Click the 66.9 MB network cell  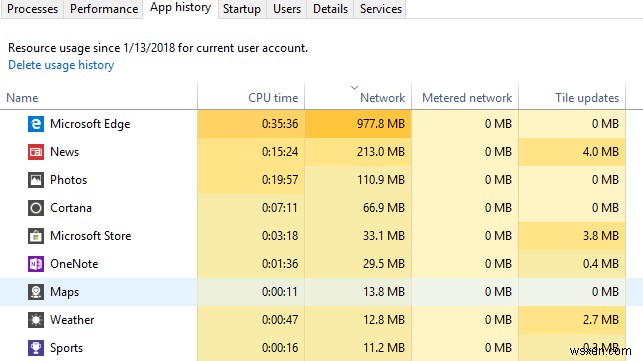pyautogui.click(x=358, y=208)
